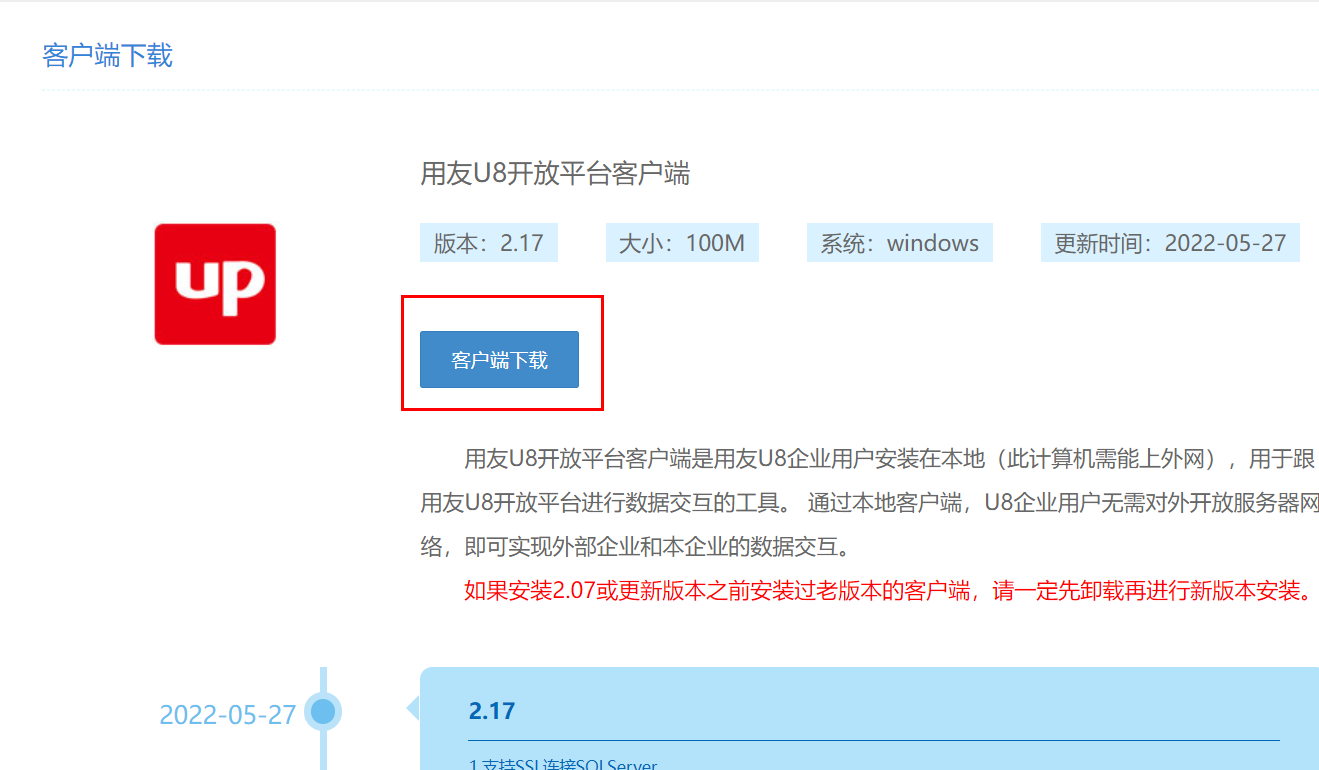This screenshot has width=1319, height=770.
Task: Click the bold 2.17 changelog heading
Action: [x=491, y=711]
